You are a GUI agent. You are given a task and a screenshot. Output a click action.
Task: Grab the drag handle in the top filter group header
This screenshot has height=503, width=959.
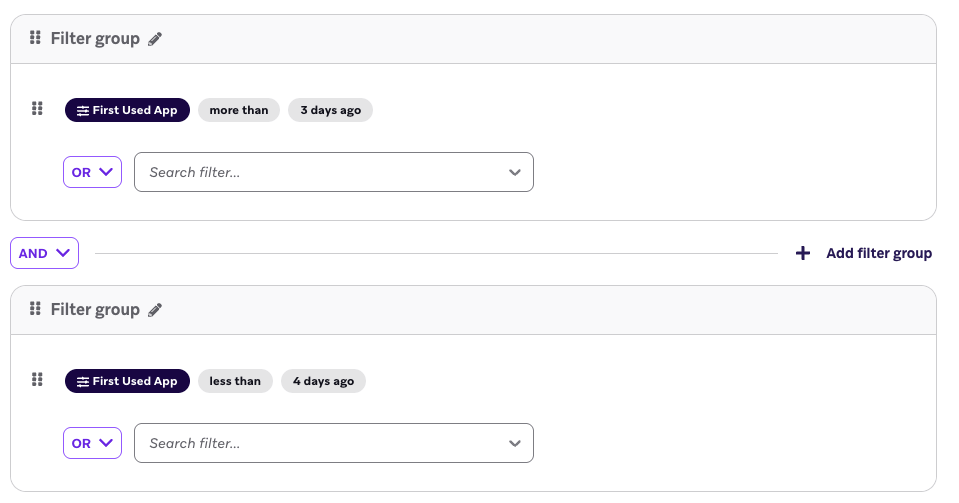point(36,38)
